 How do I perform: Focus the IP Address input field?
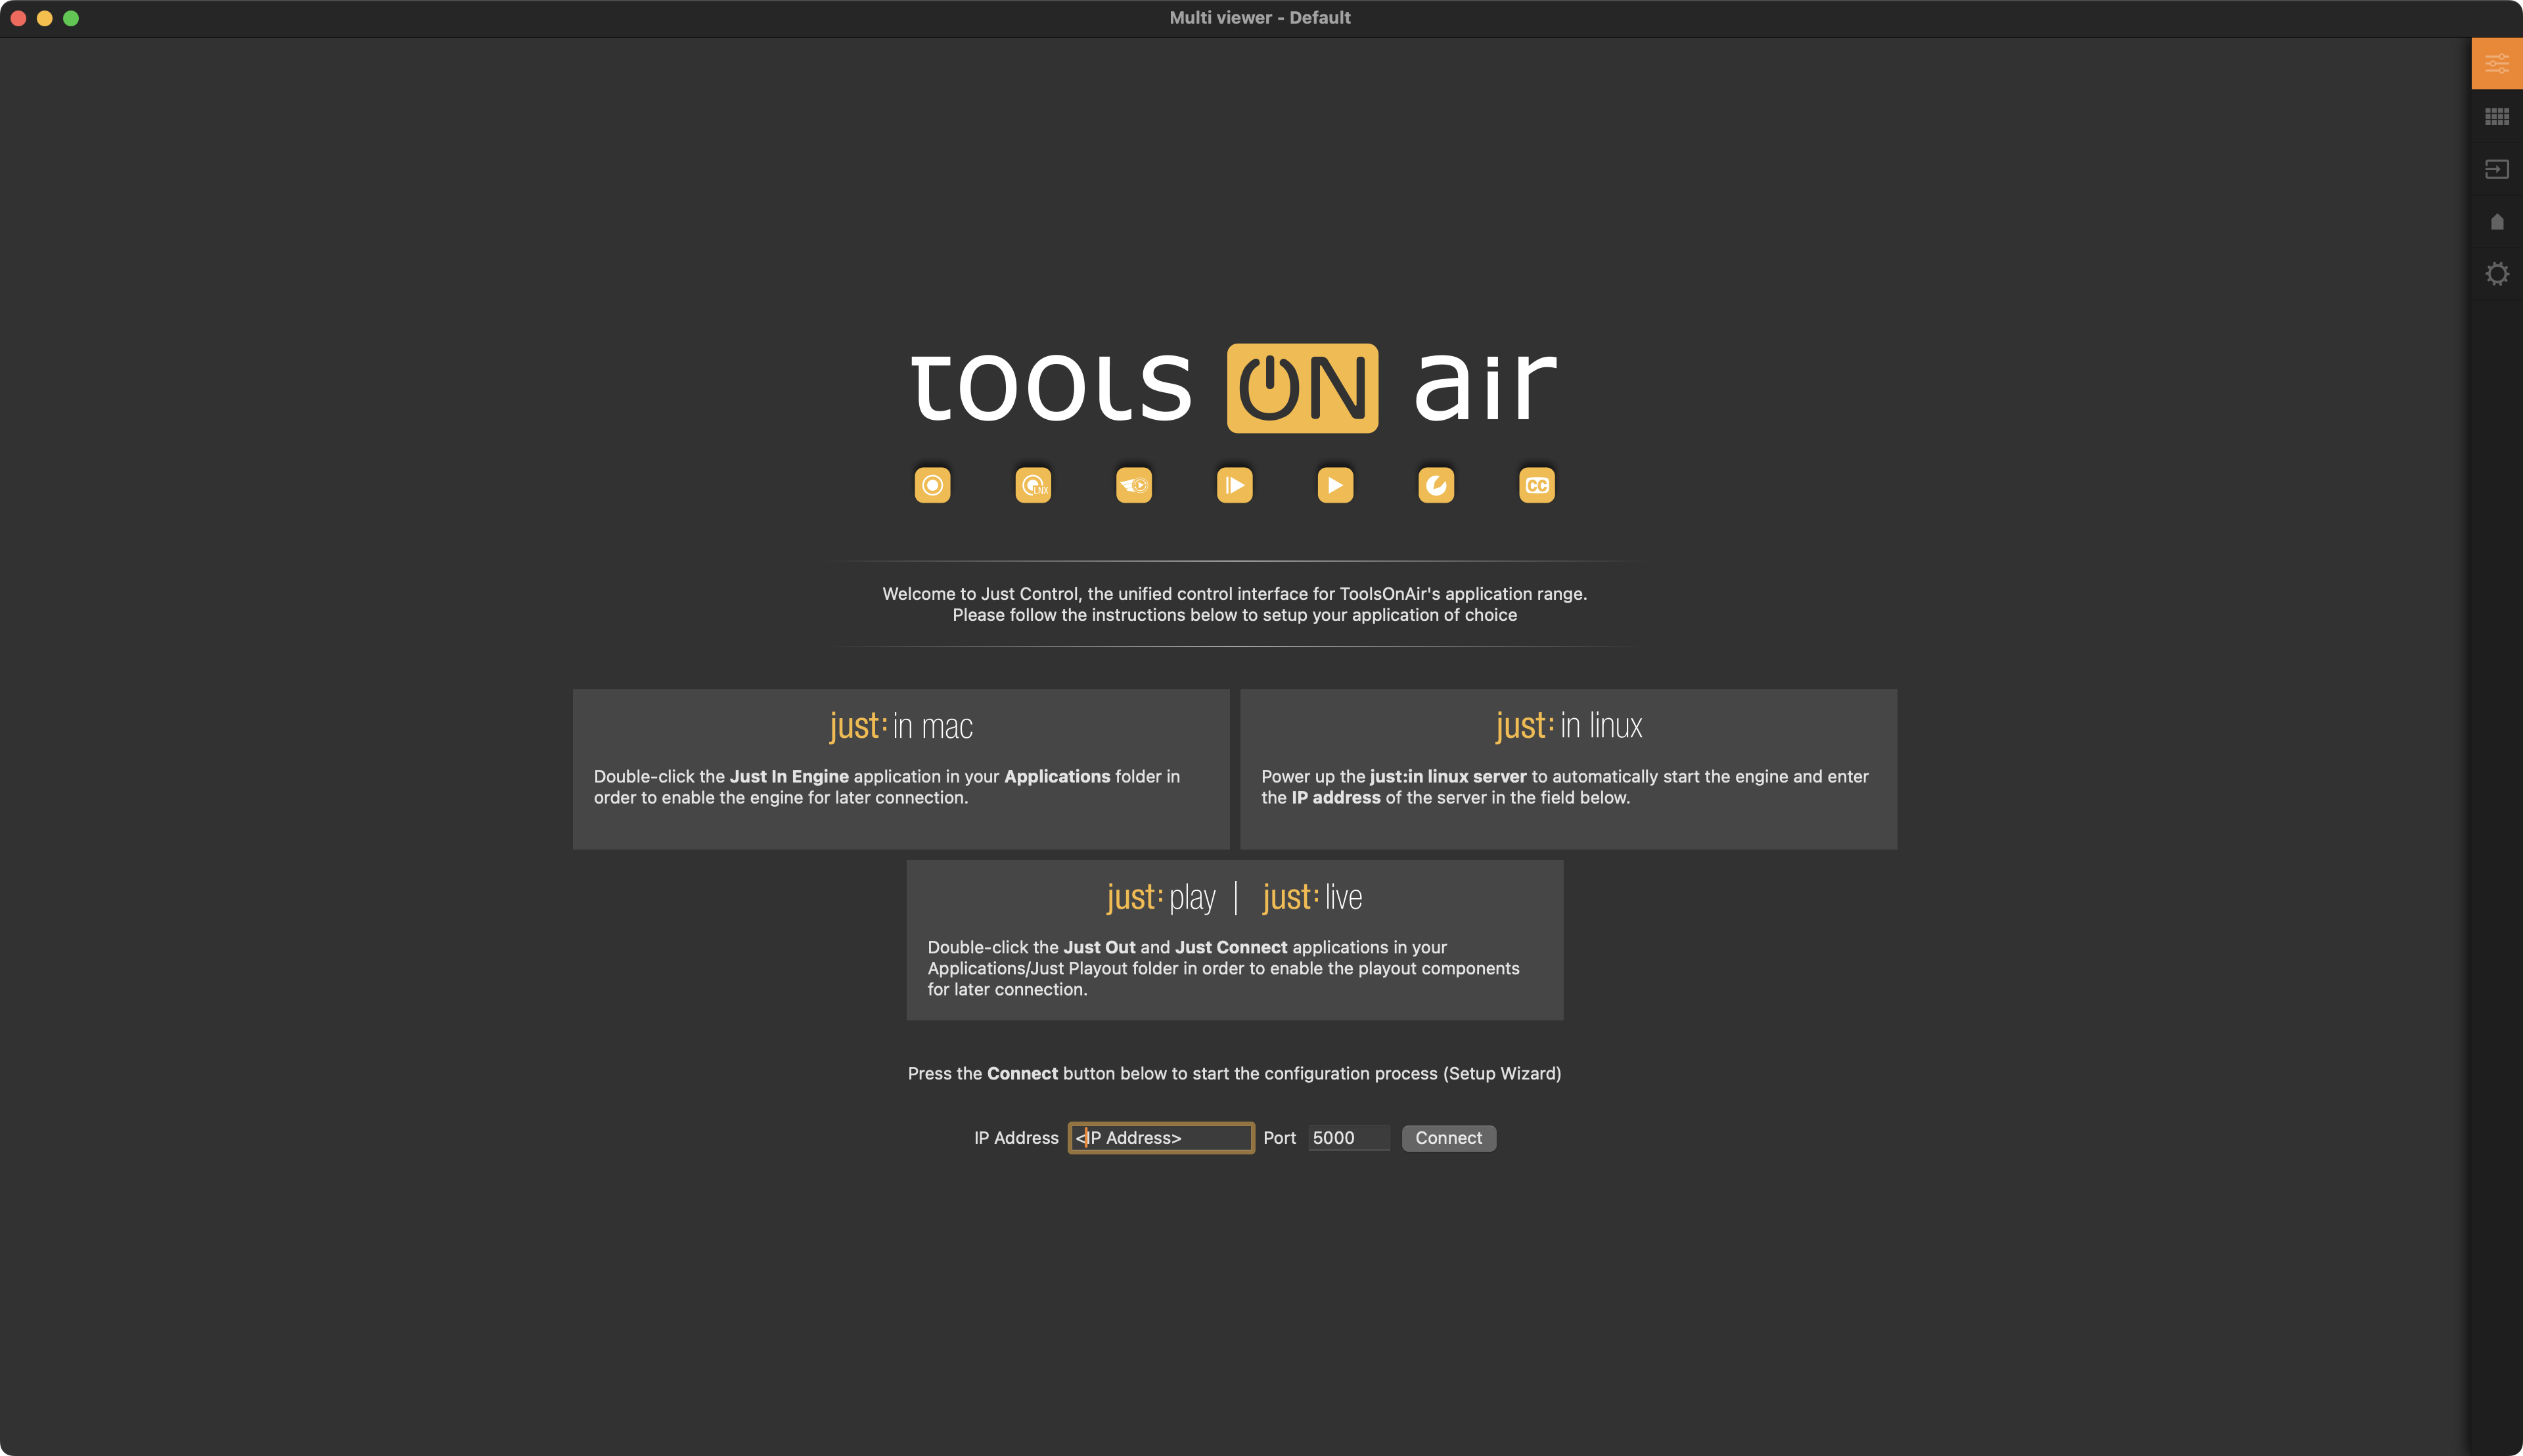click(x=1161, y=1138)
